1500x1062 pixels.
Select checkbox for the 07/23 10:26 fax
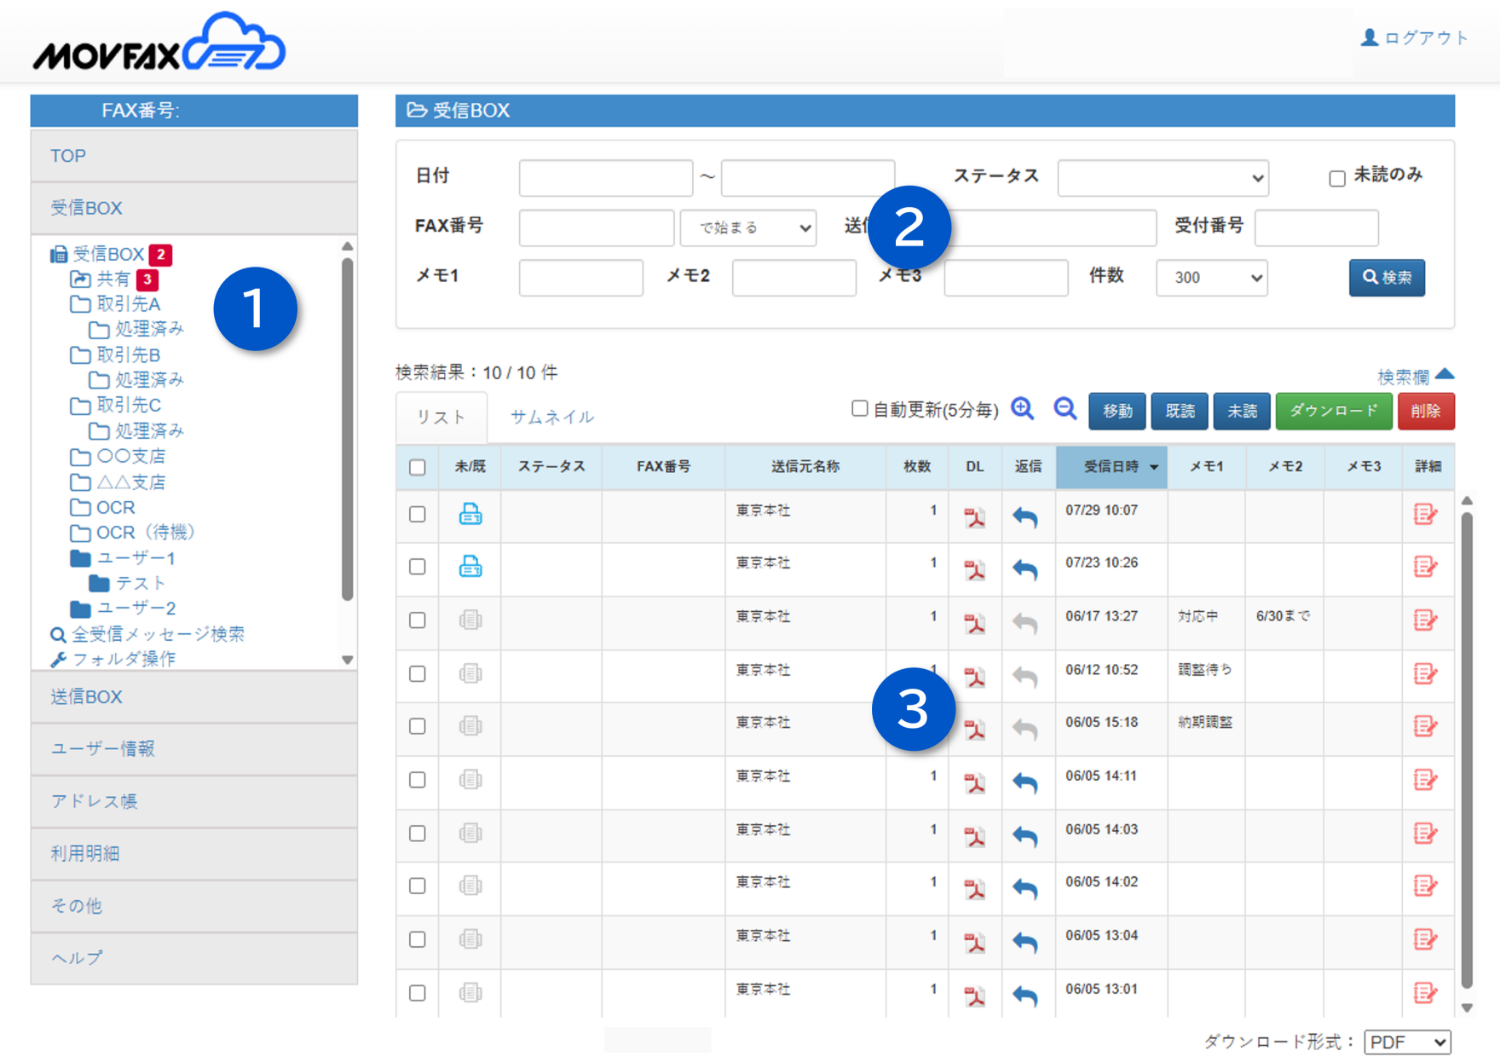click(417, 566)
